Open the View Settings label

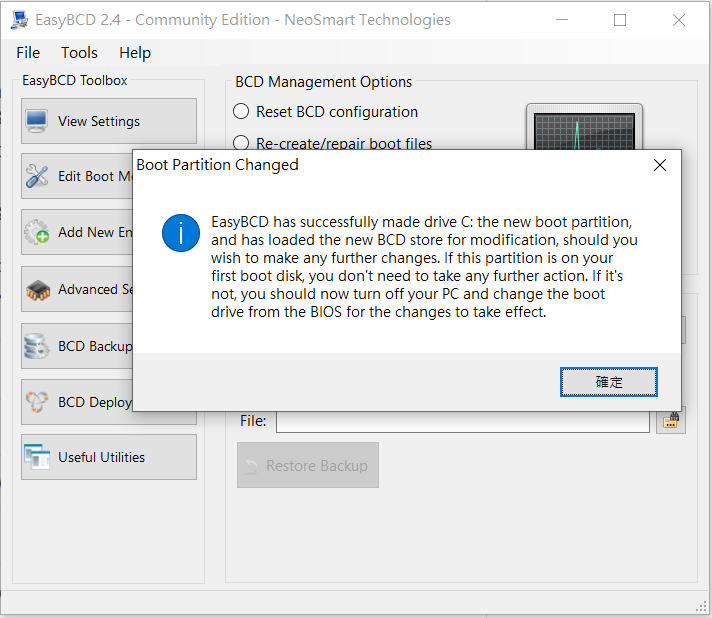point(99,121)
